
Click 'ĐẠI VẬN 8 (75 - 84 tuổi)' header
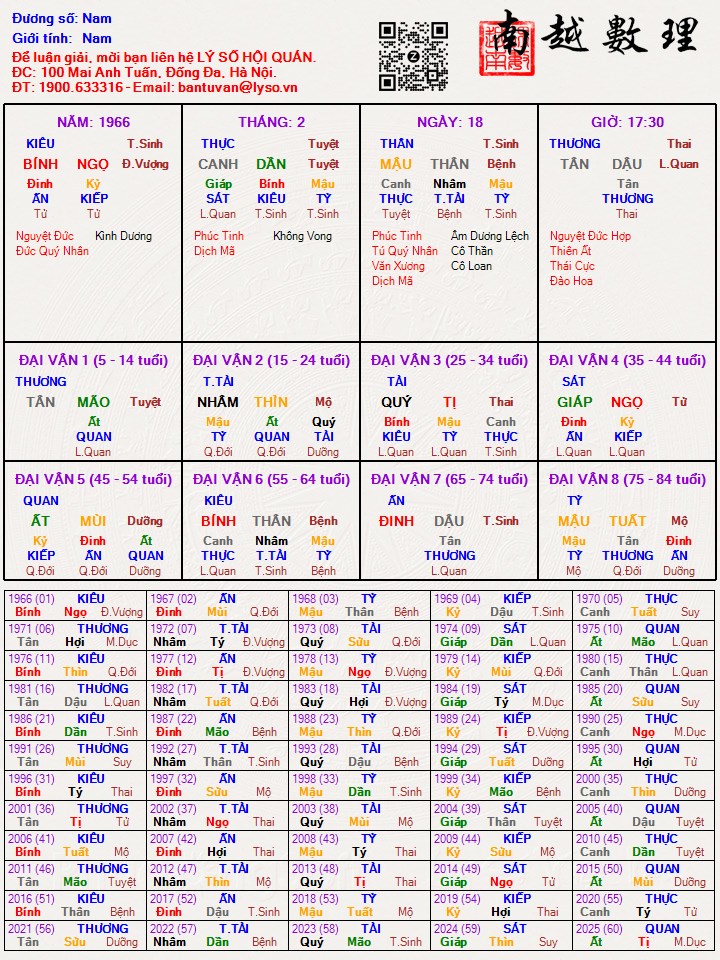[628, 479]
